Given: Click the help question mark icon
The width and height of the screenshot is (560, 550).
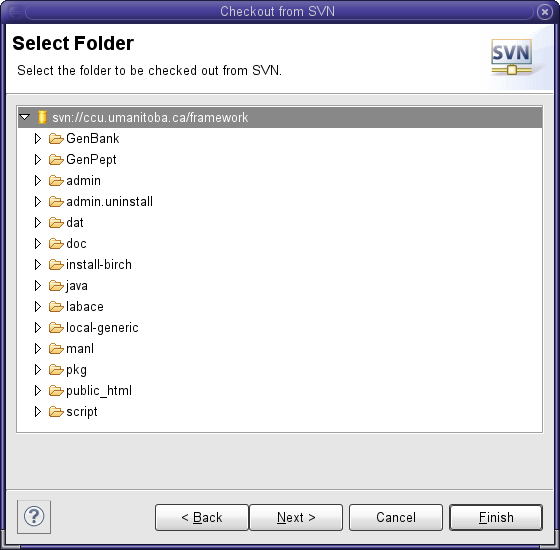Looking at the screenshot, I should coord(34,516).
